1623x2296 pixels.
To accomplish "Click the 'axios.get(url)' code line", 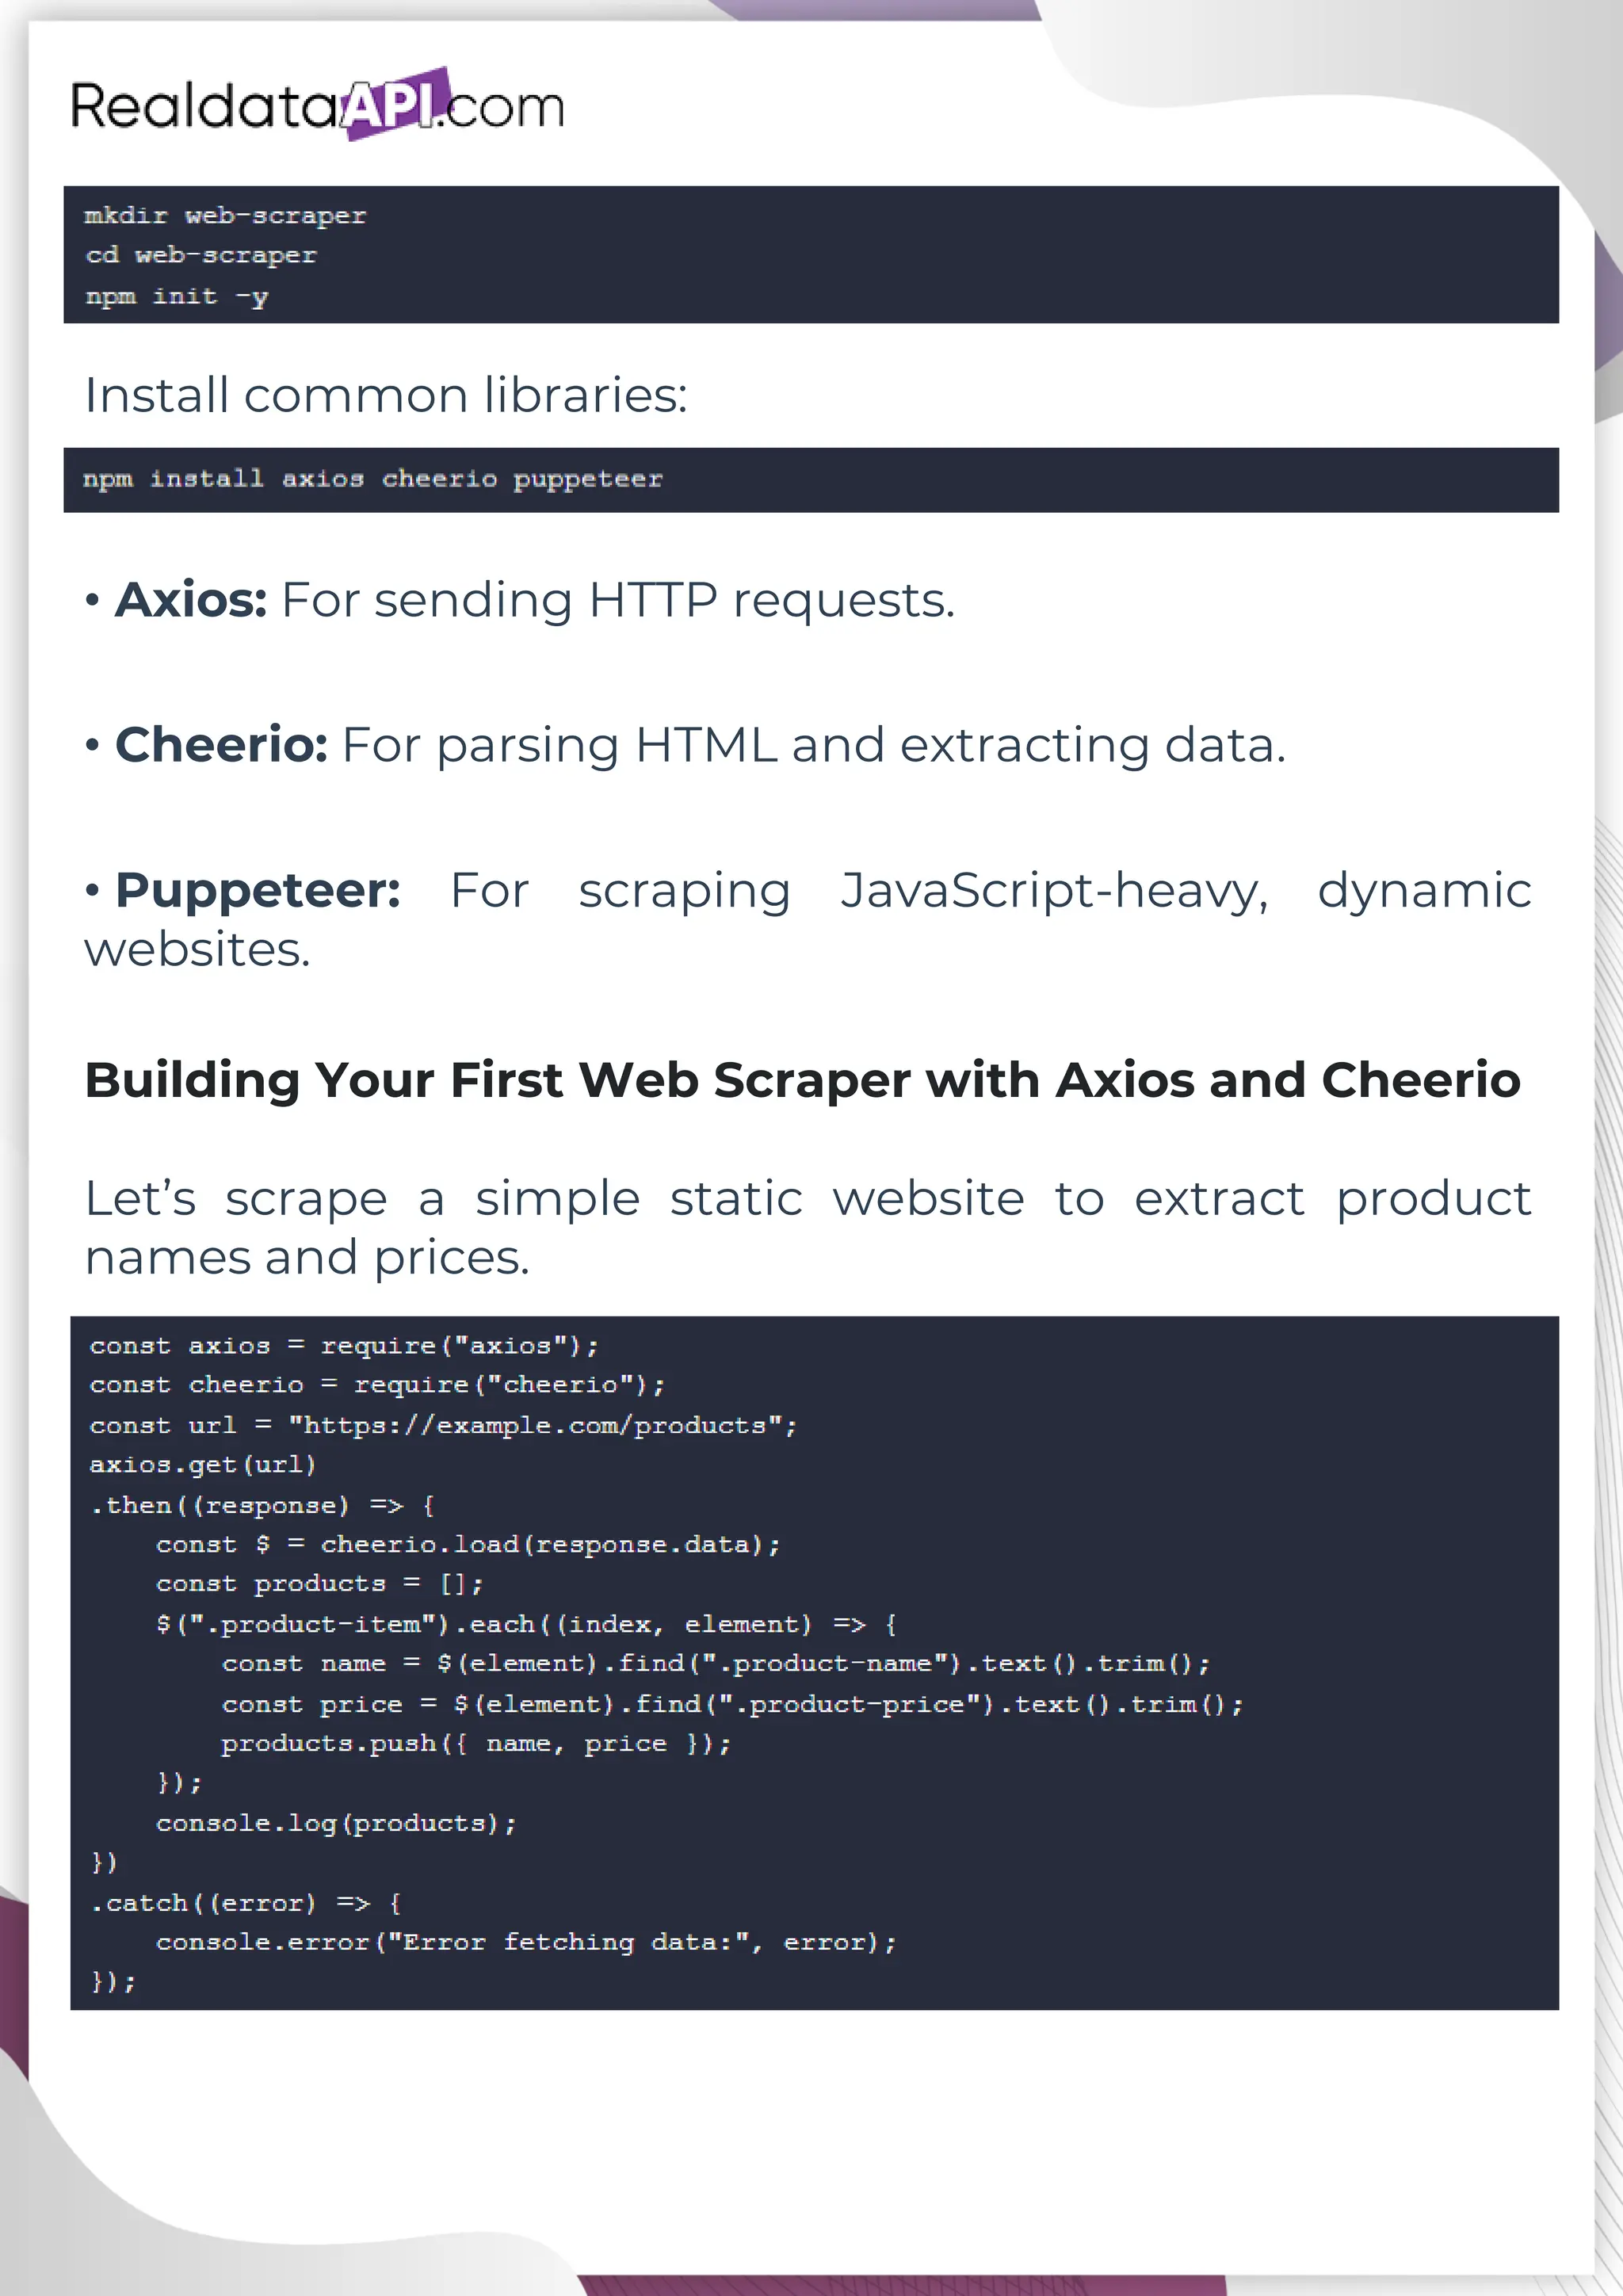I will tap(203, 1465).
